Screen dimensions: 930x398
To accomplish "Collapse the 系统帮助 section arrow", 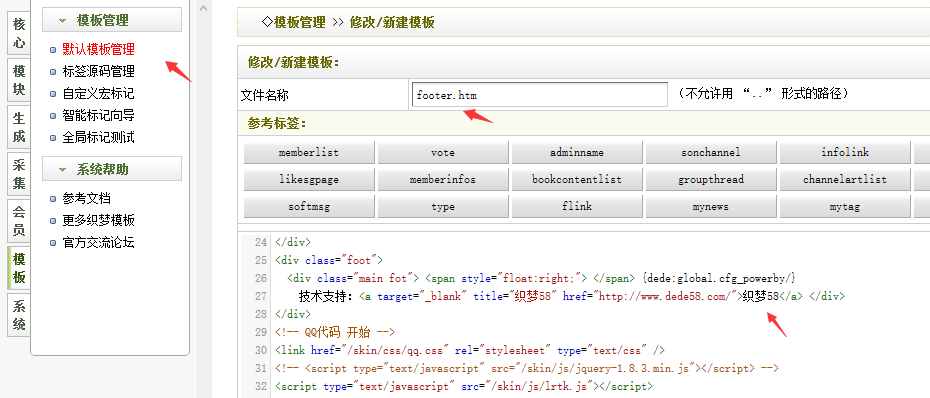I will tap(62, 170).
